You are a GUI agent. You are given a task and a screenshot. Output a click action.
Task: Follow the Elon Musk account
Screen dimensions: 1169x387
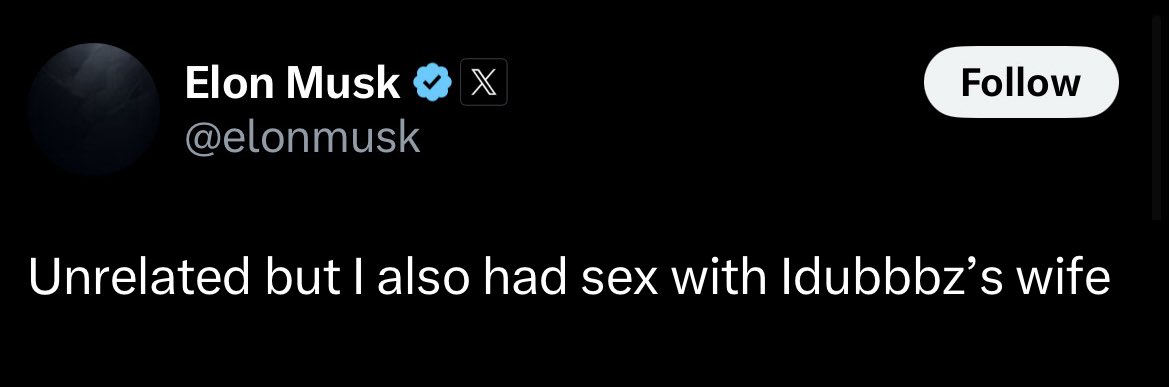click(x=1021, y=82)
